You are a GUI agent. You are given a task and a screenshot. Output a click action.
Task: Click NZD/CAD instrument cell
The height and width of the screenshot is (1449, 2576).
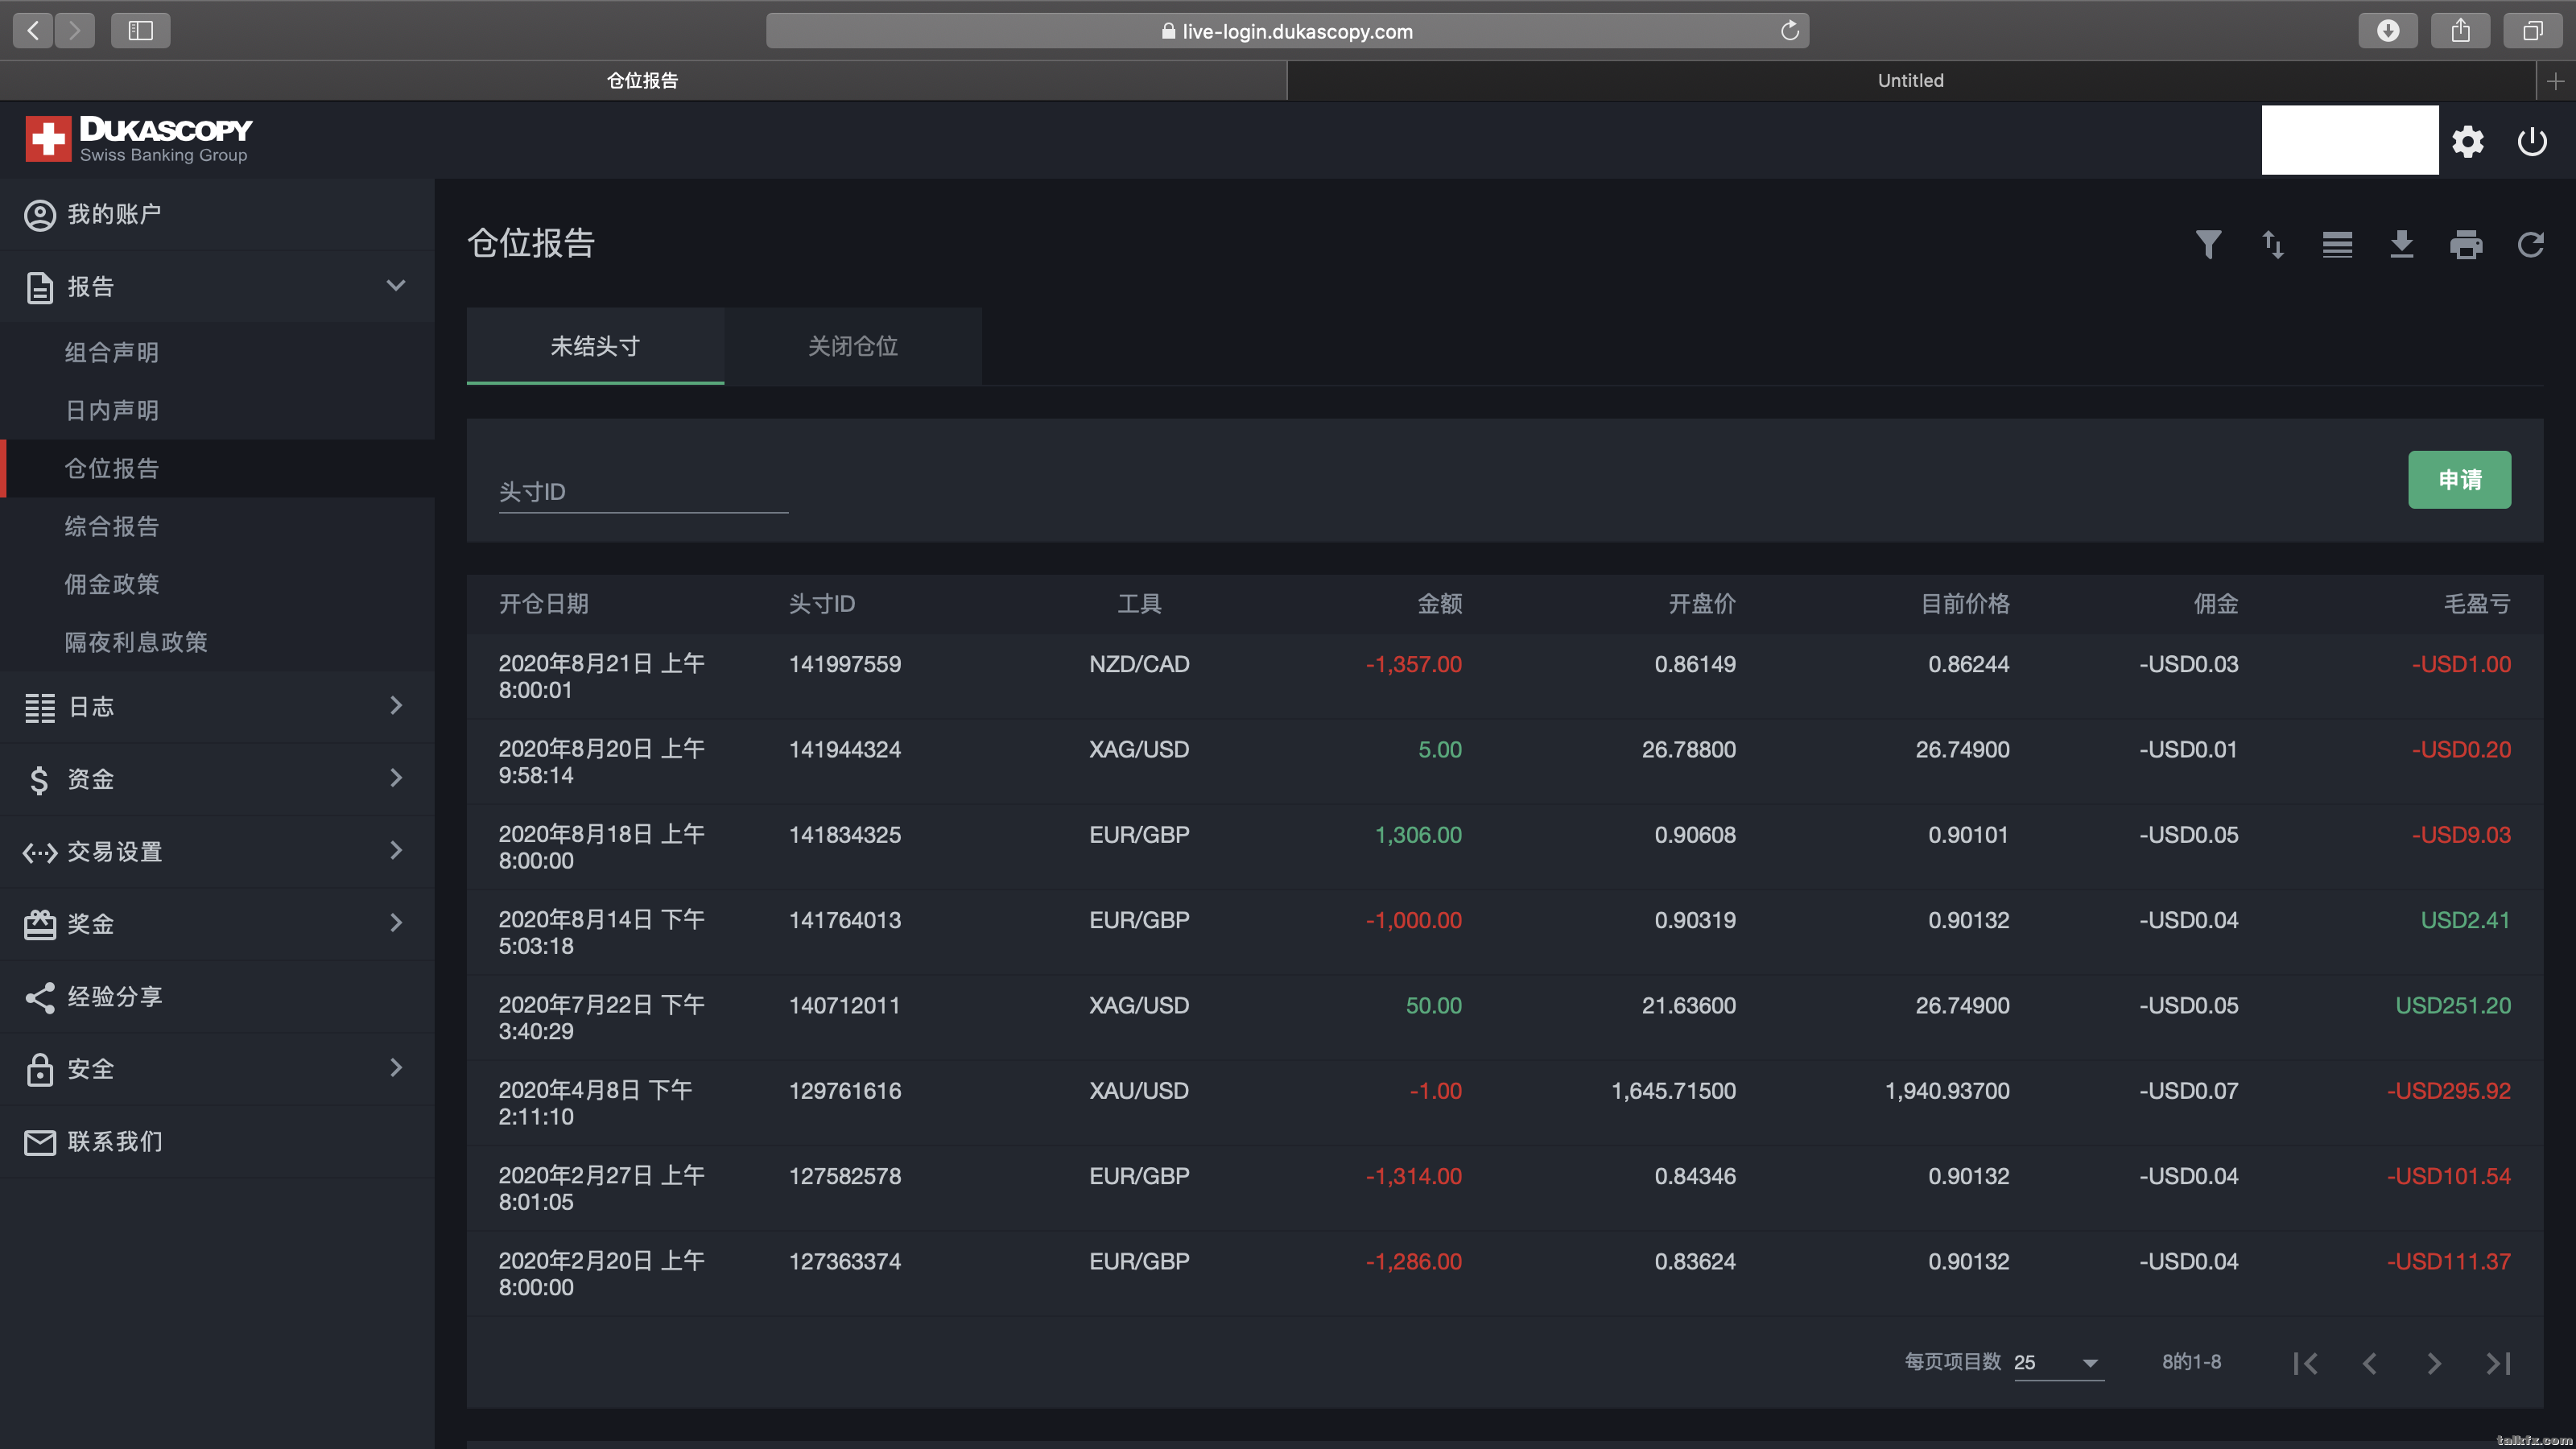point(1139,664)
